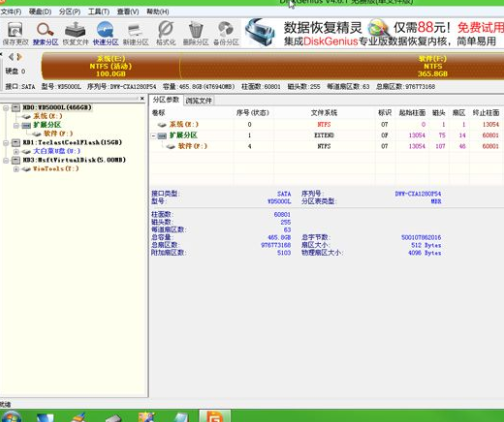The image size is (504, 422).
Task: Select 系统(E:) 100.0GB segment in disk bar
Action: pos(110,66)
